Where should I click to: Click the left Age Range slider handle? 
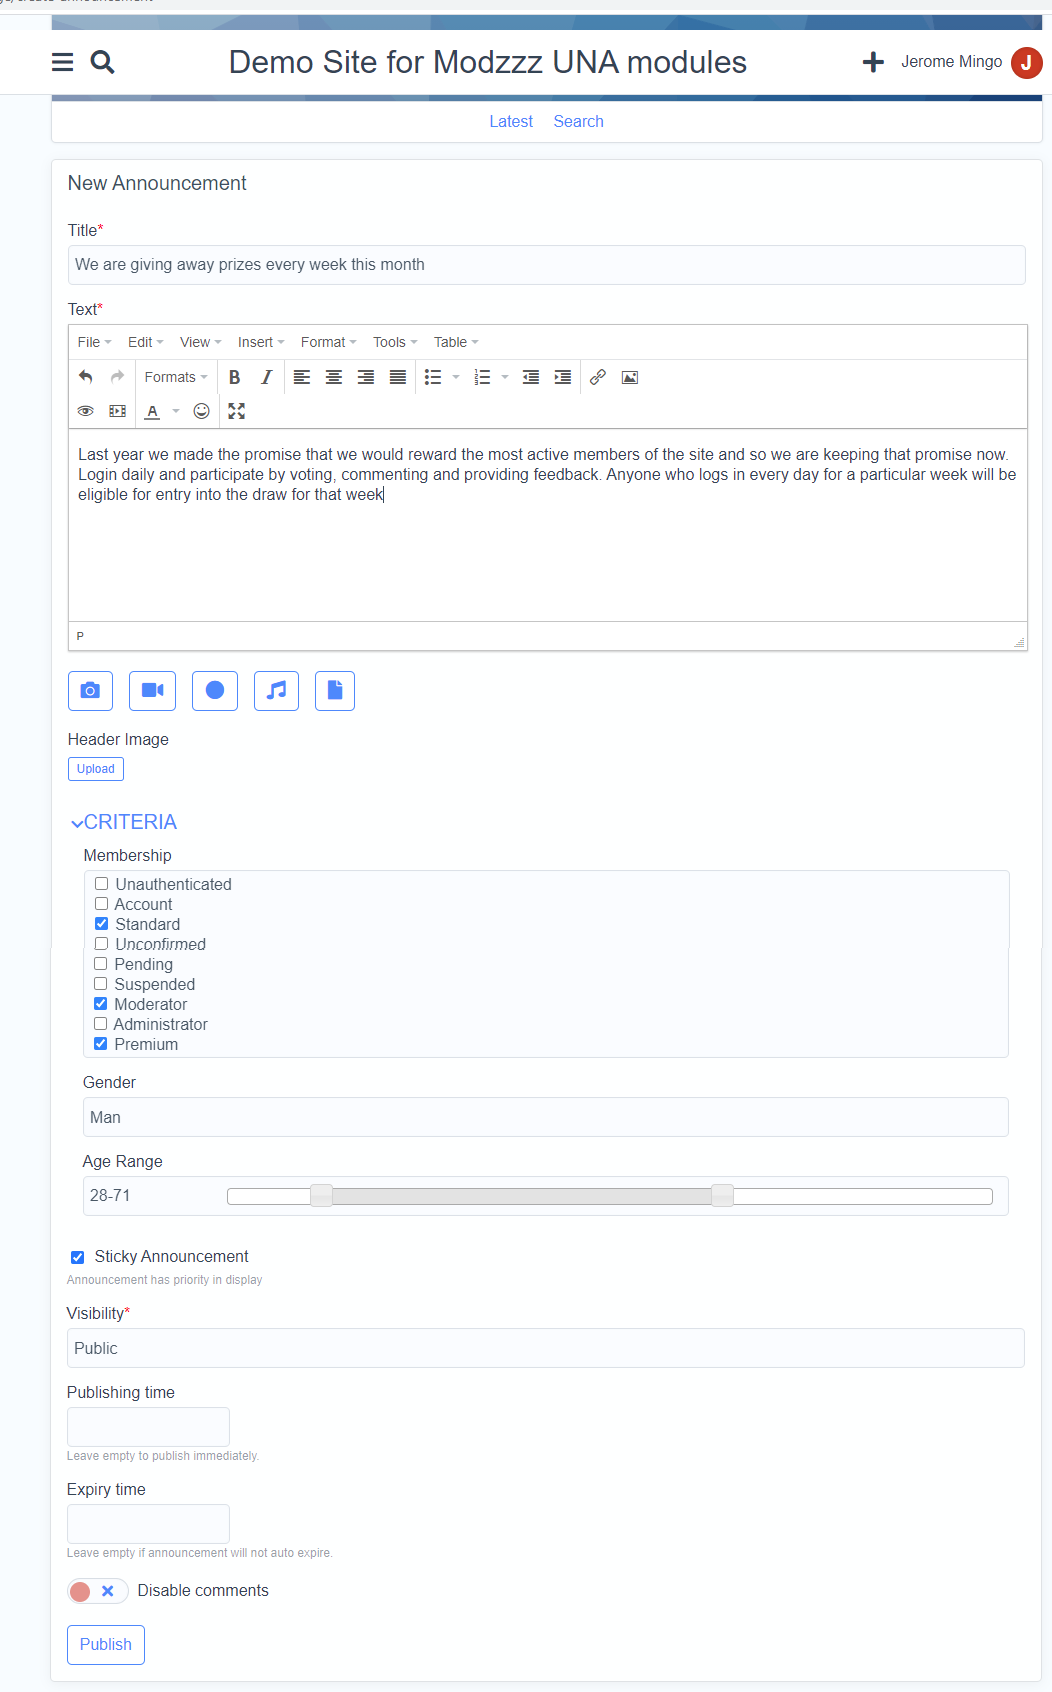coord(321,1196)
